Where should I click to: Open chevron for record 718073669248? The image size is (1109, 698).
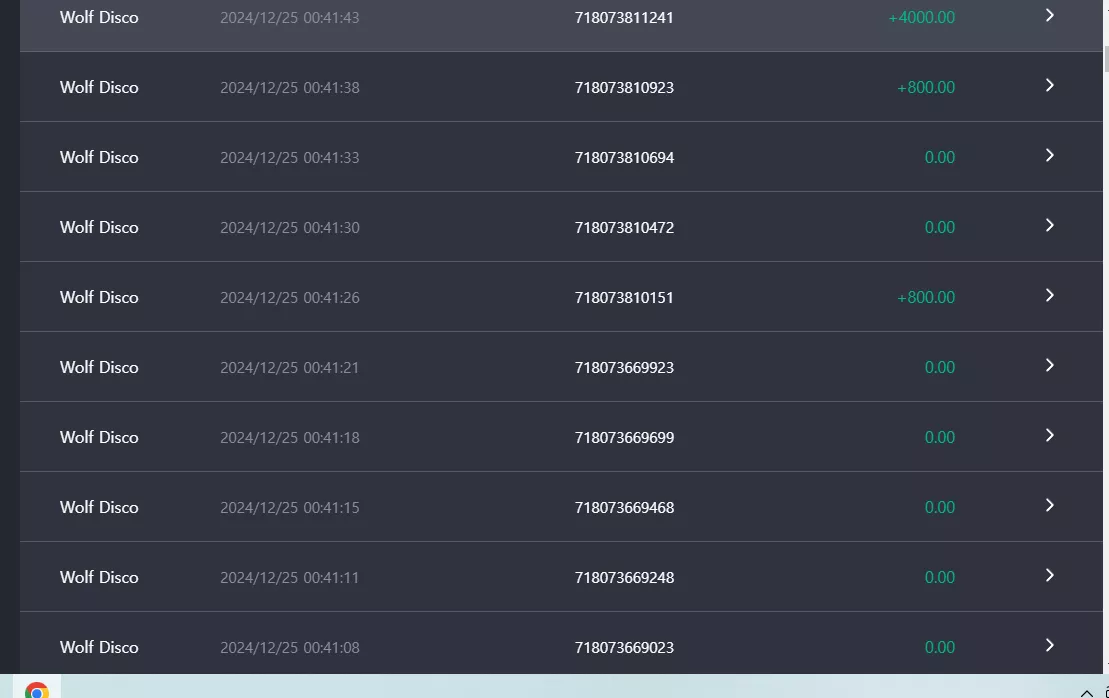1050,576
